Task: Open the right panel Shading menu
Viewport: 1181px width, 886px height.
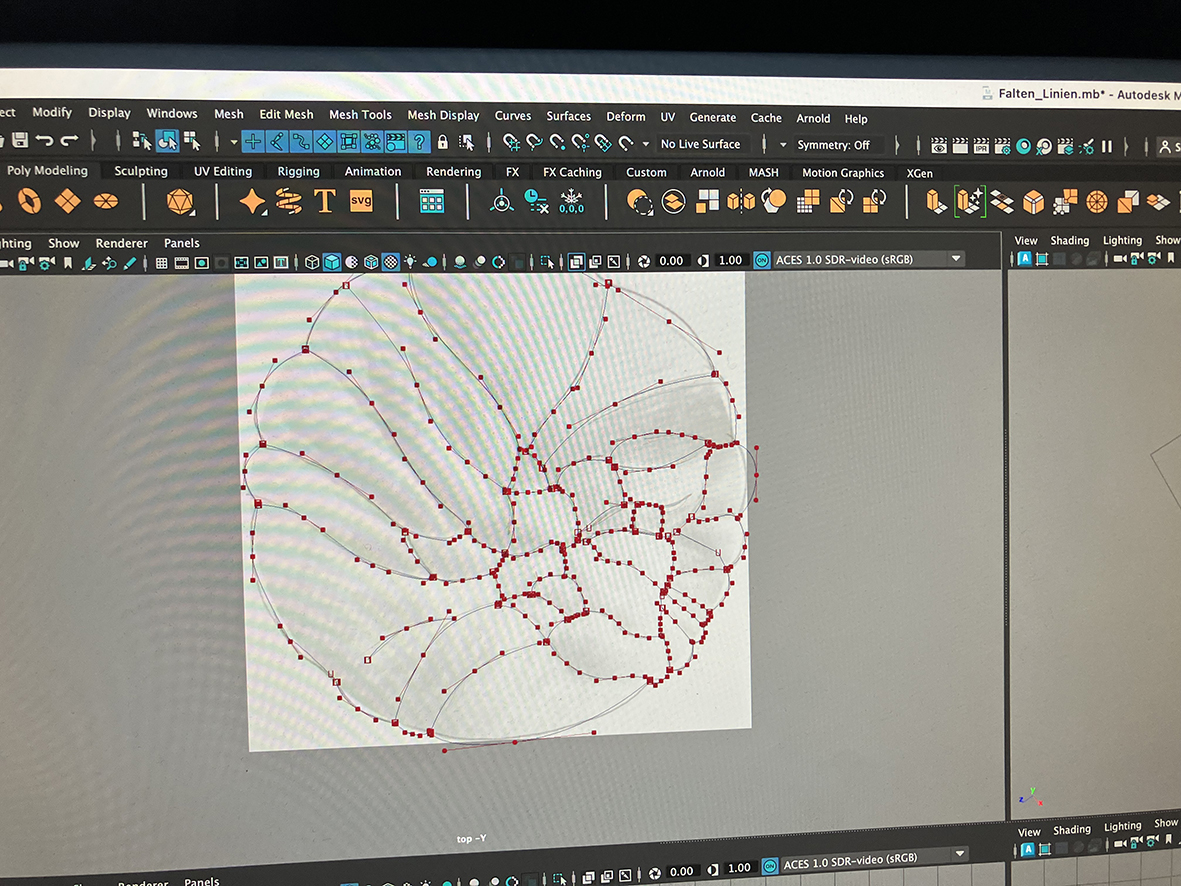Action: coord(1070,240)
